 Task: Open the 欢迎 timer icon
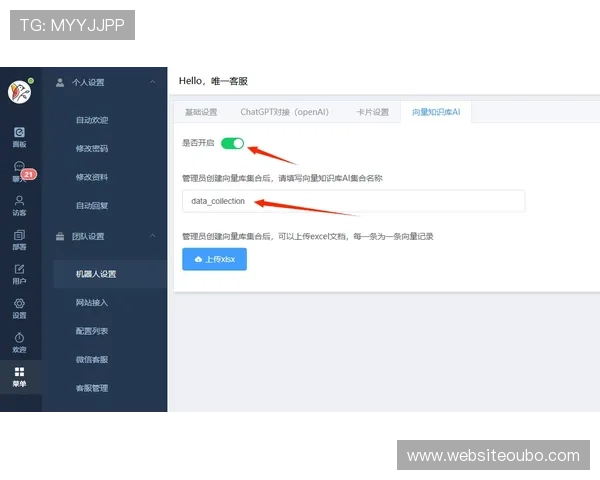[20, 343]
